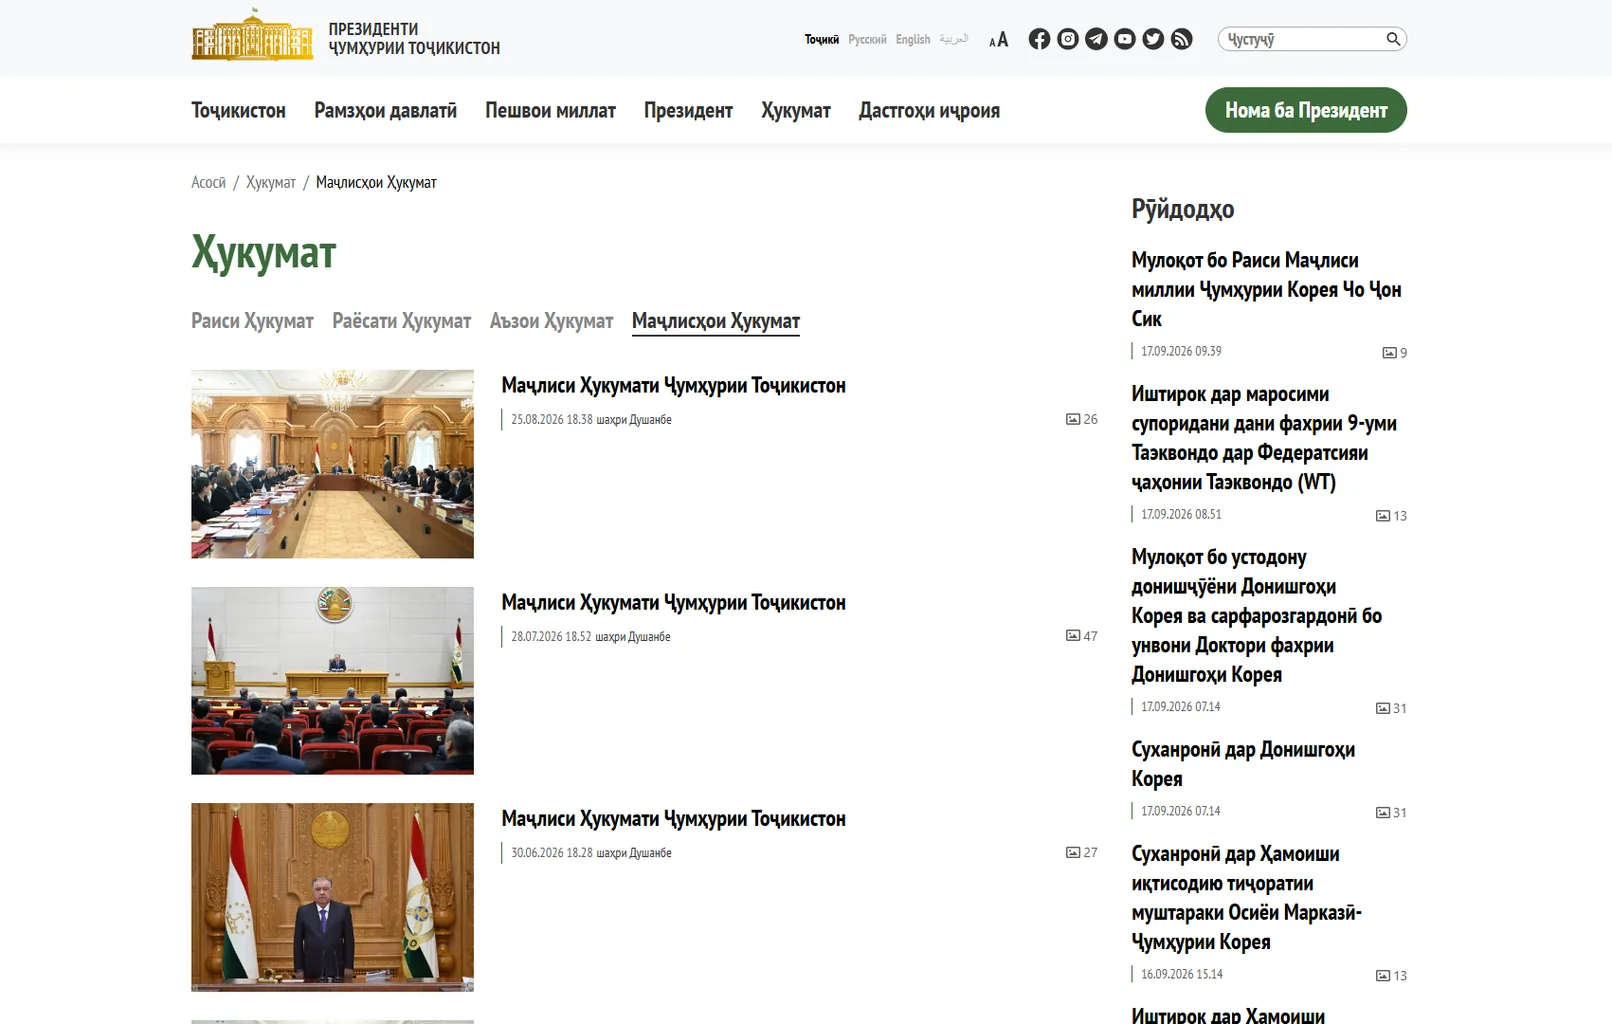Image resolution: width=1612 pixels, height=1024 pixels.
Task: Click the font size AA icon
Action: (x=998, y=40)
